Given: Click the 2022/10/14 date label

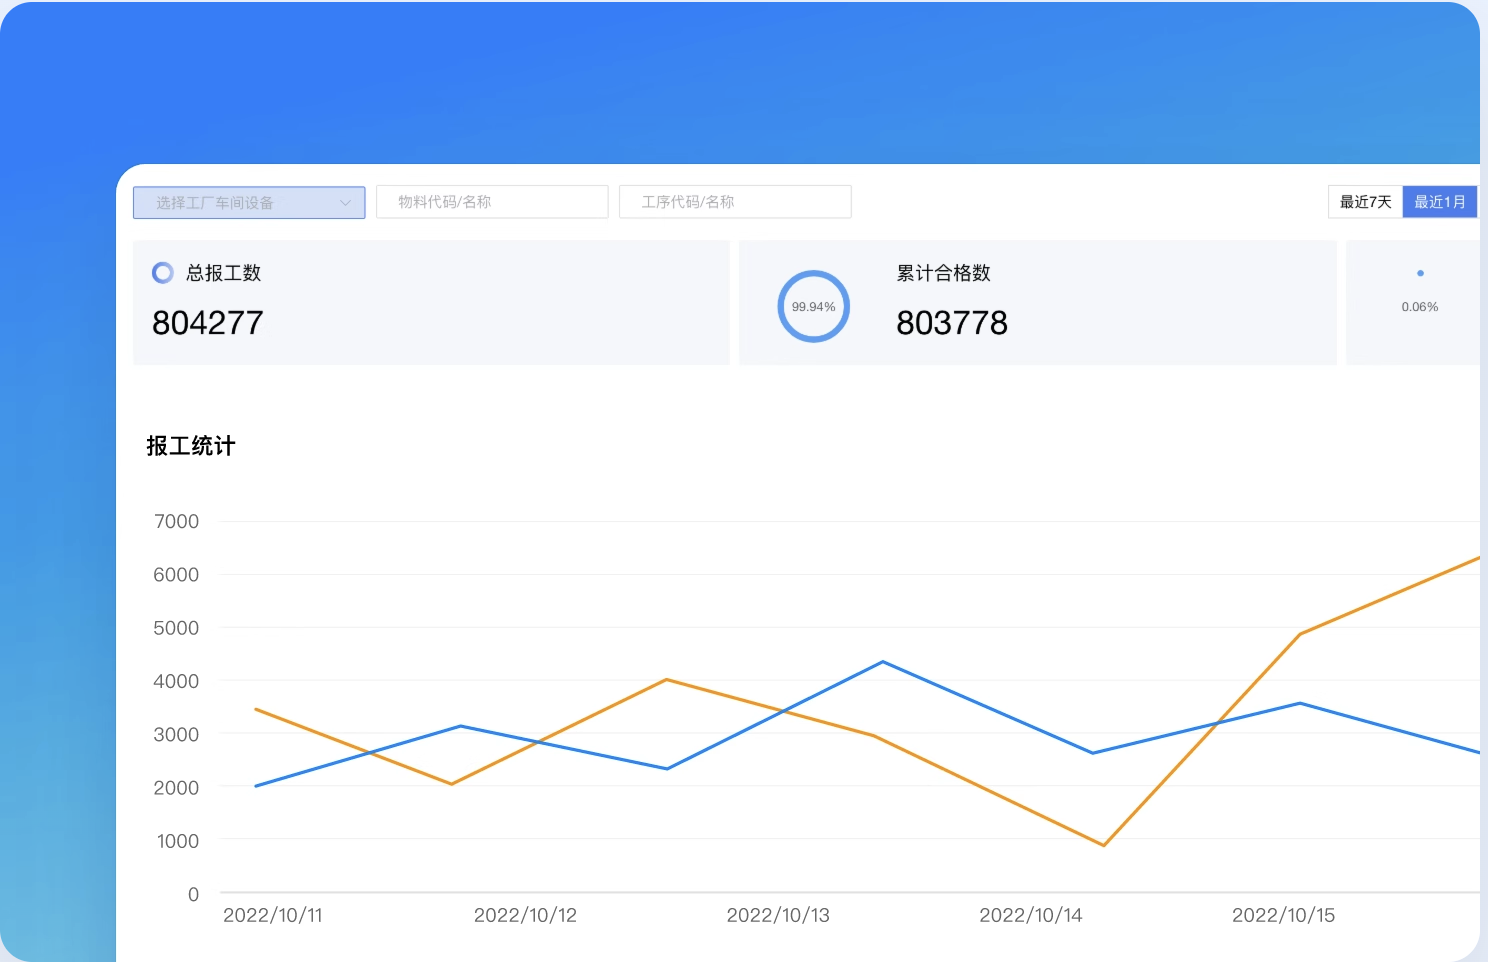Looking at the screenshot, I should (1031, 915).
